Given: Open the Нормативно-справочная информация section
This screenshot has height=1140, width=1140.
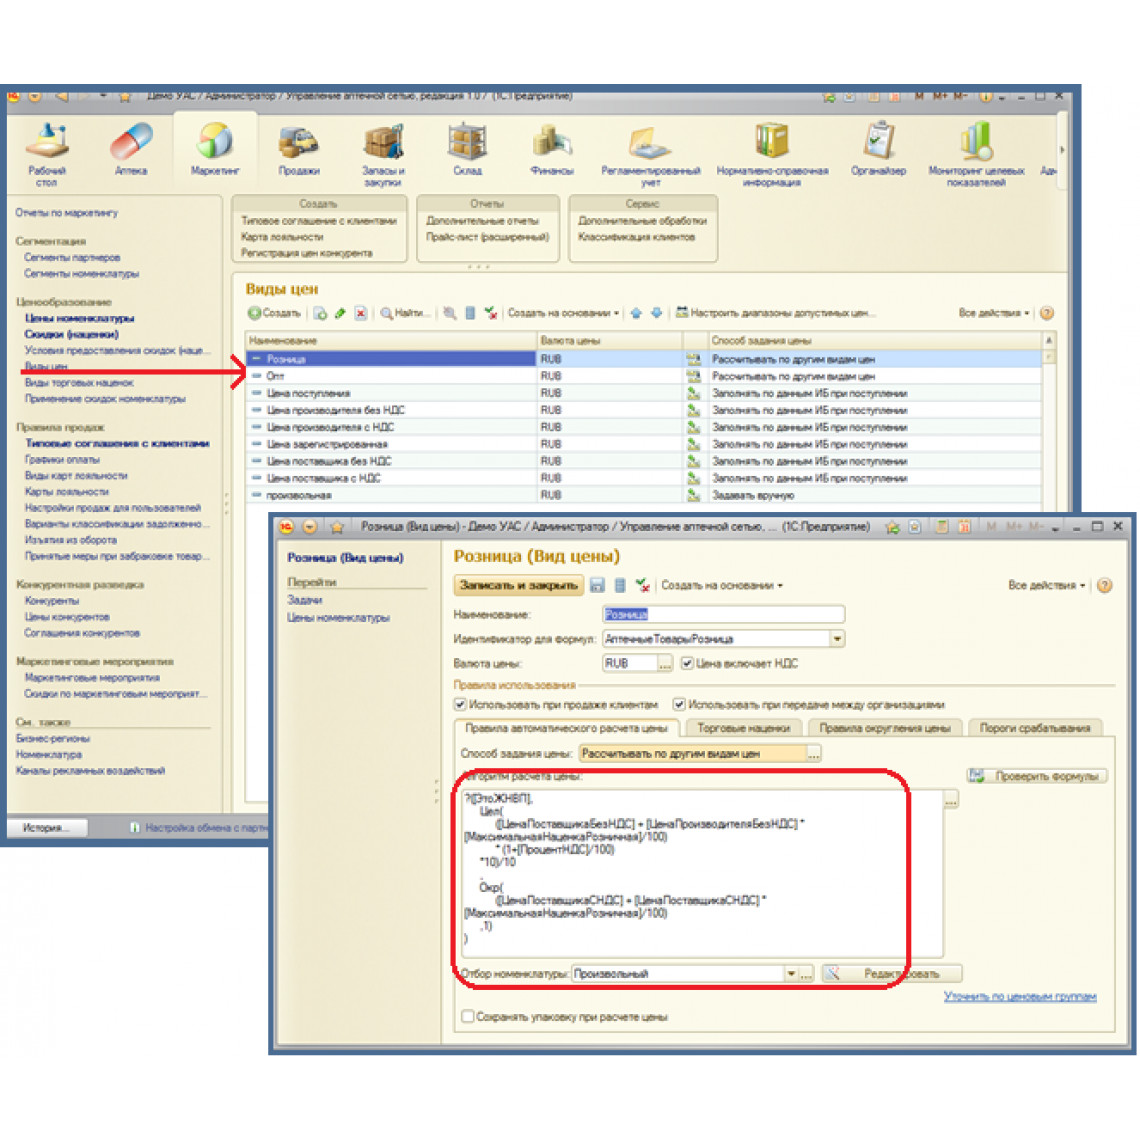Looking at the screenshot, I should coord(772,153).
